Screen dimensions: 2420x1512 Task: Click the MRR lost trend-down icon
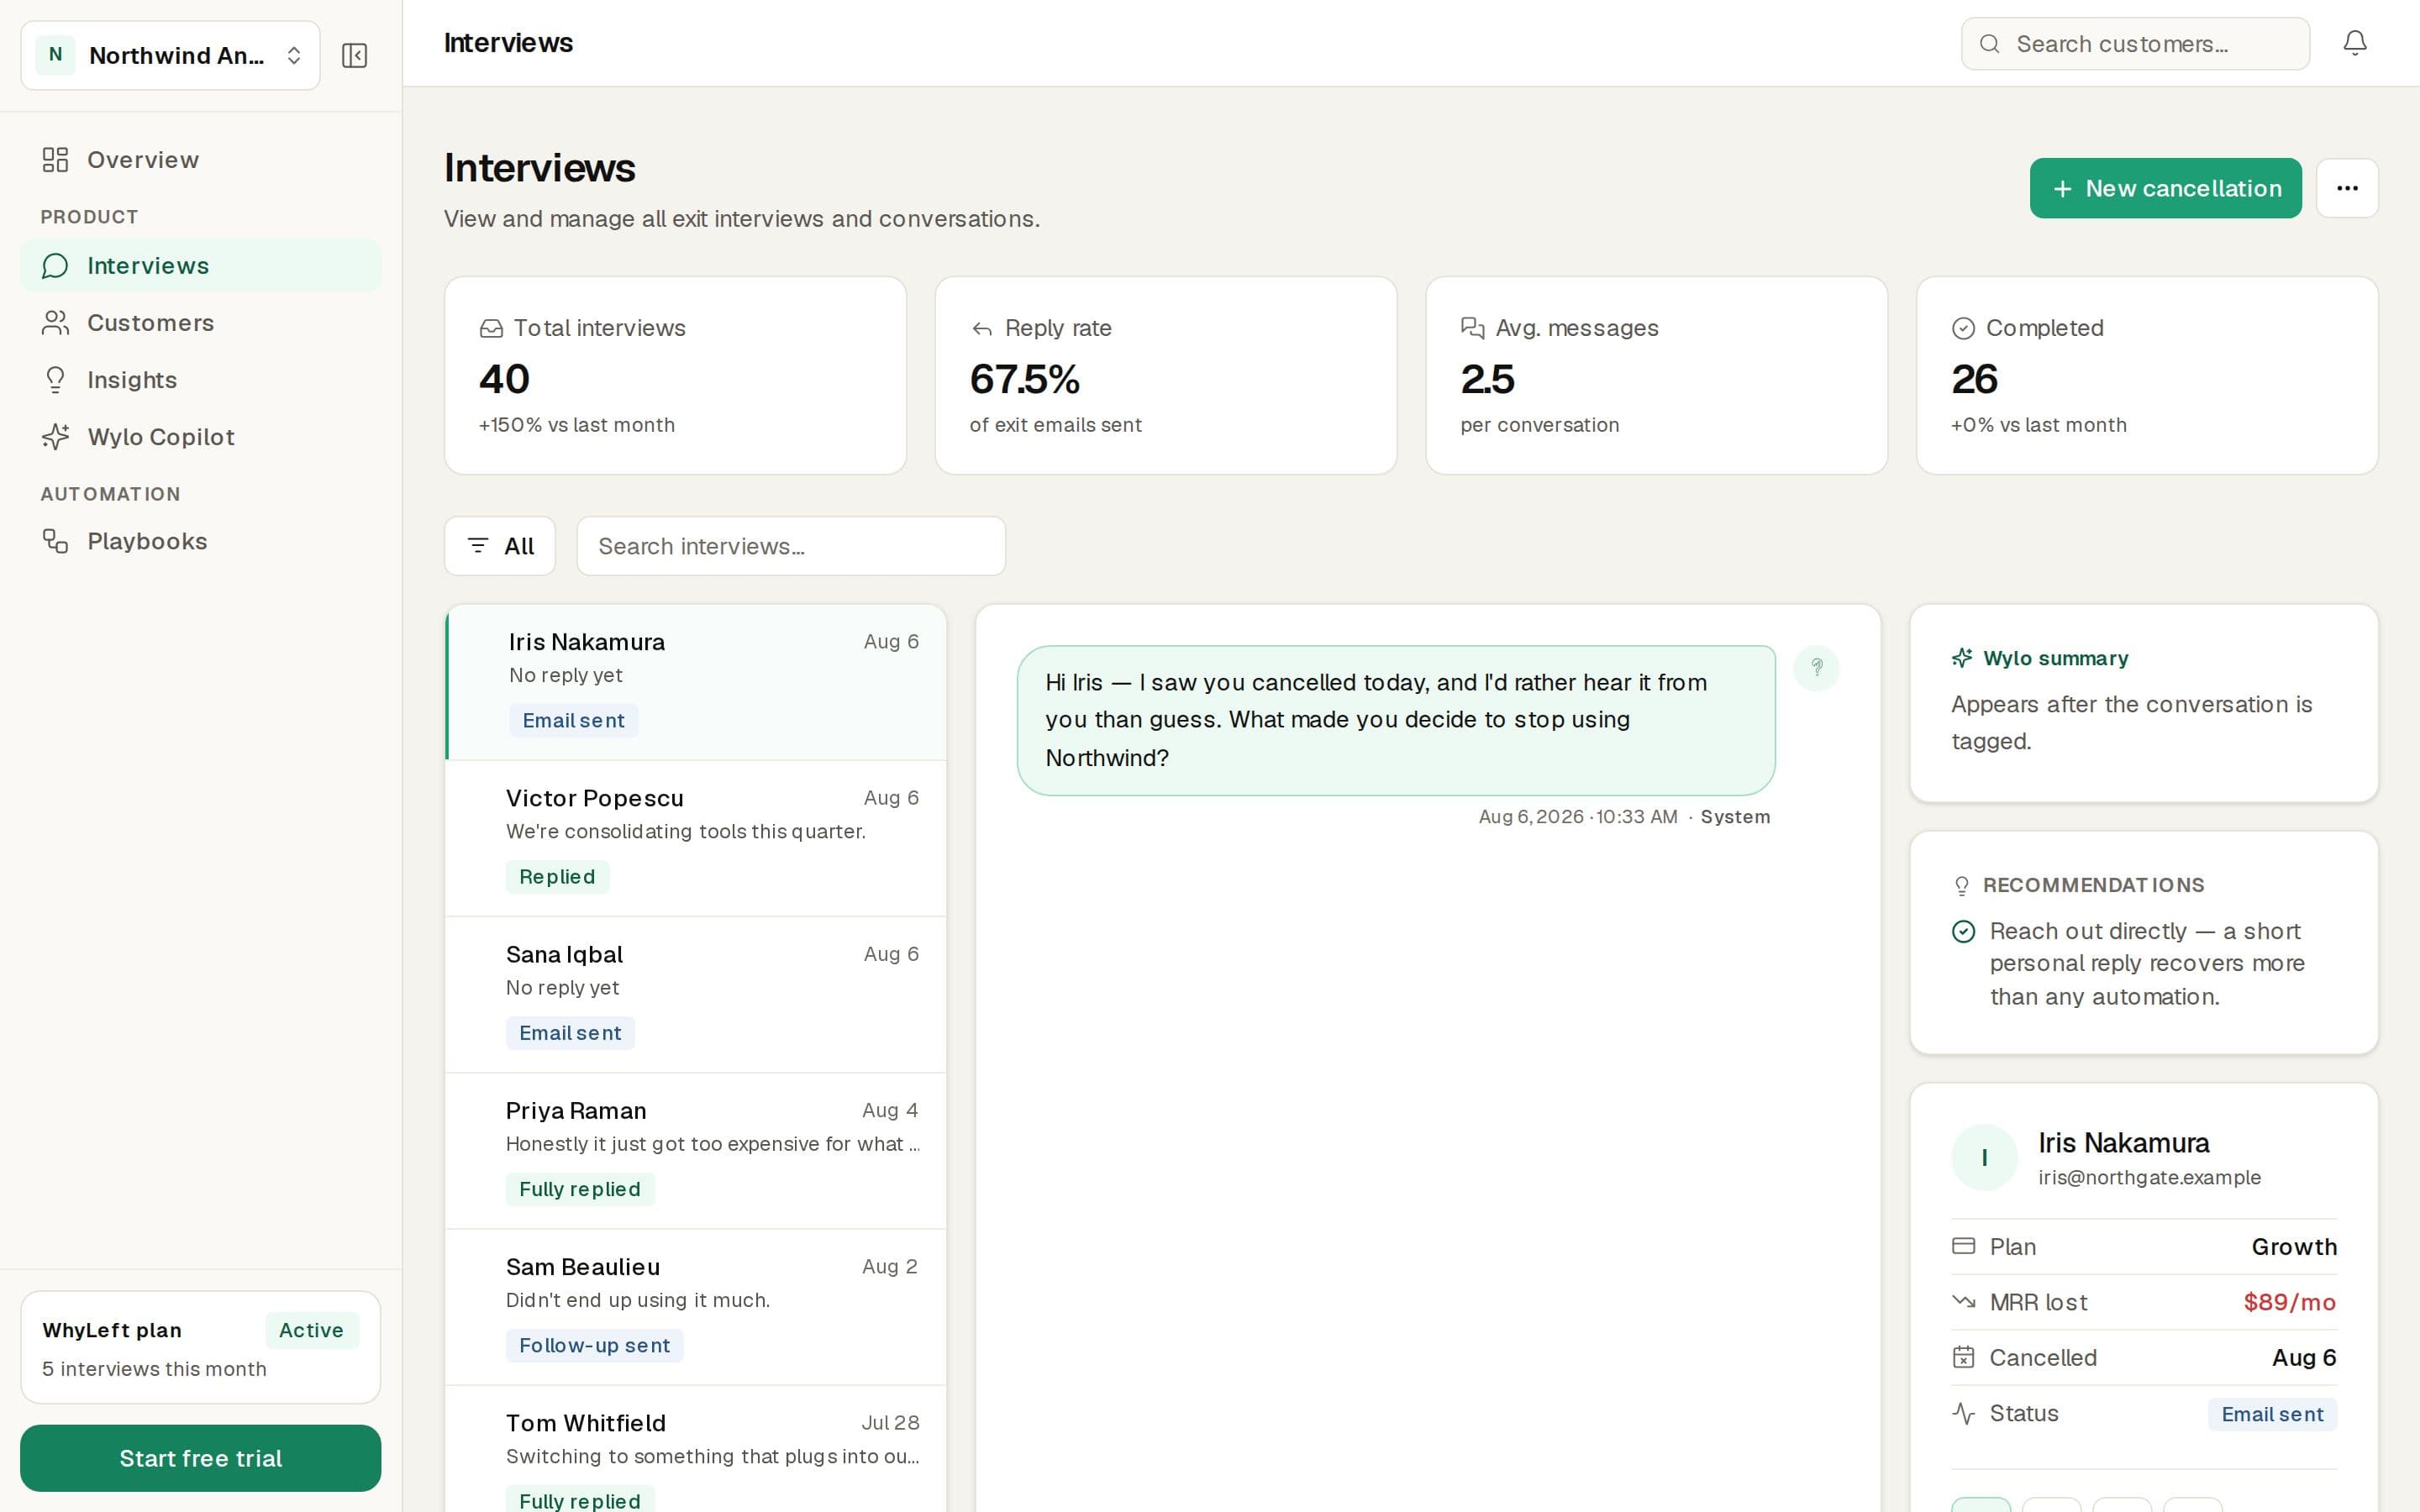(1963, 1302)
